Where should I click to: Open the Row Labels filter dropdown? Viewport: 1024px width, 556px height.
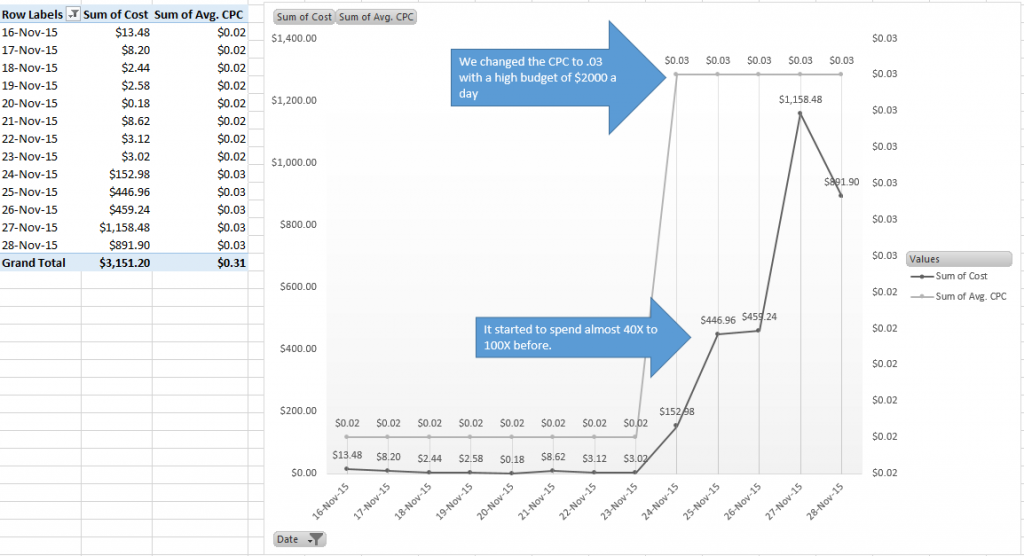(72, 15)
